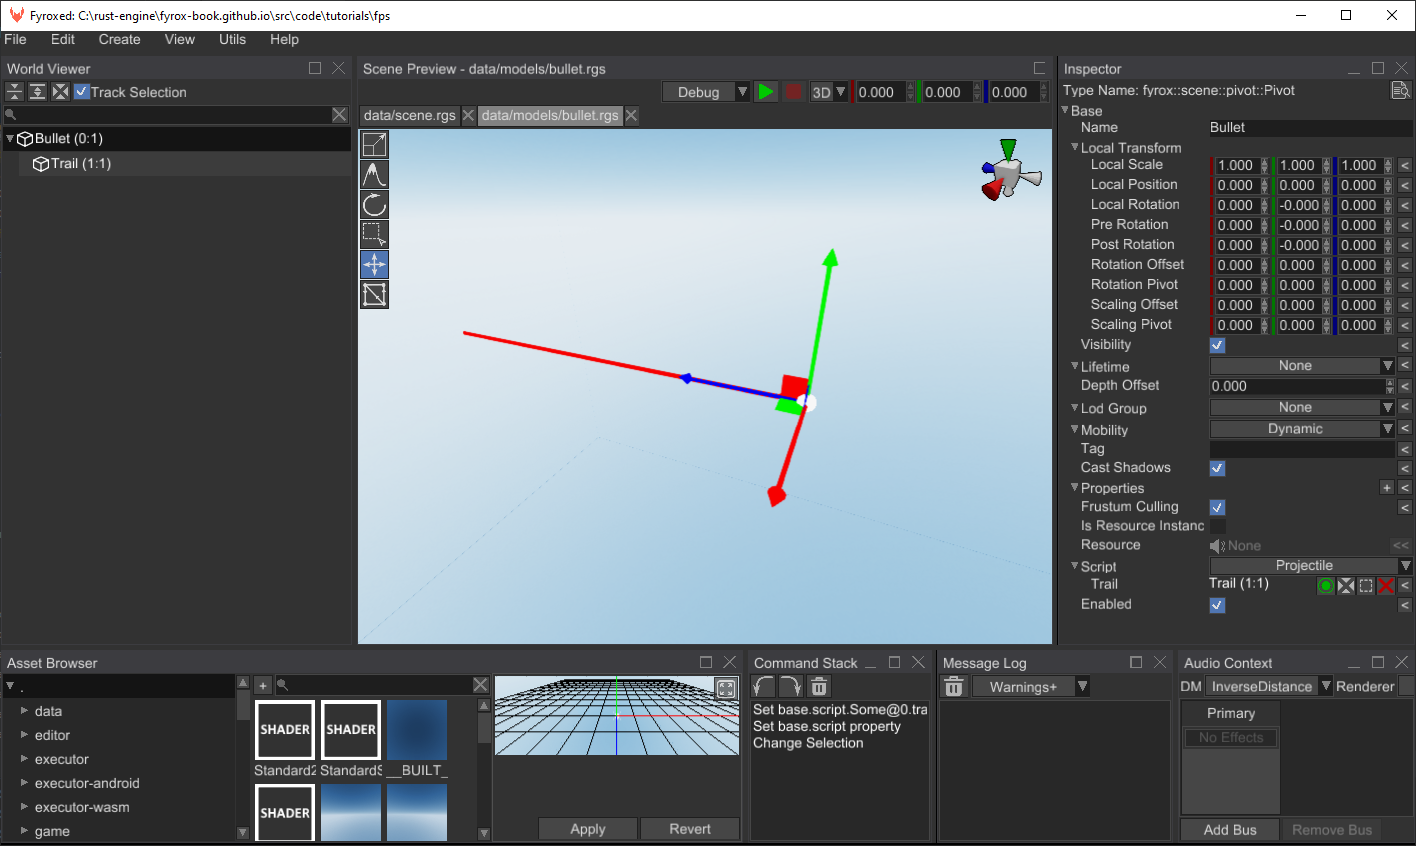Open Mobility Dynamic dropdown

coord(1302,429)
